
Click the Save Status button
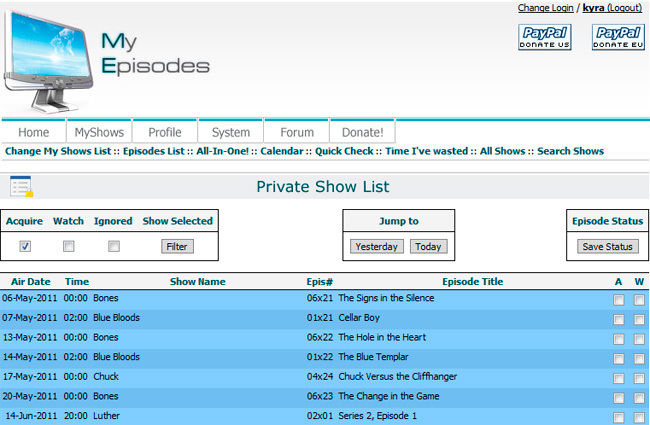(607, 246)
